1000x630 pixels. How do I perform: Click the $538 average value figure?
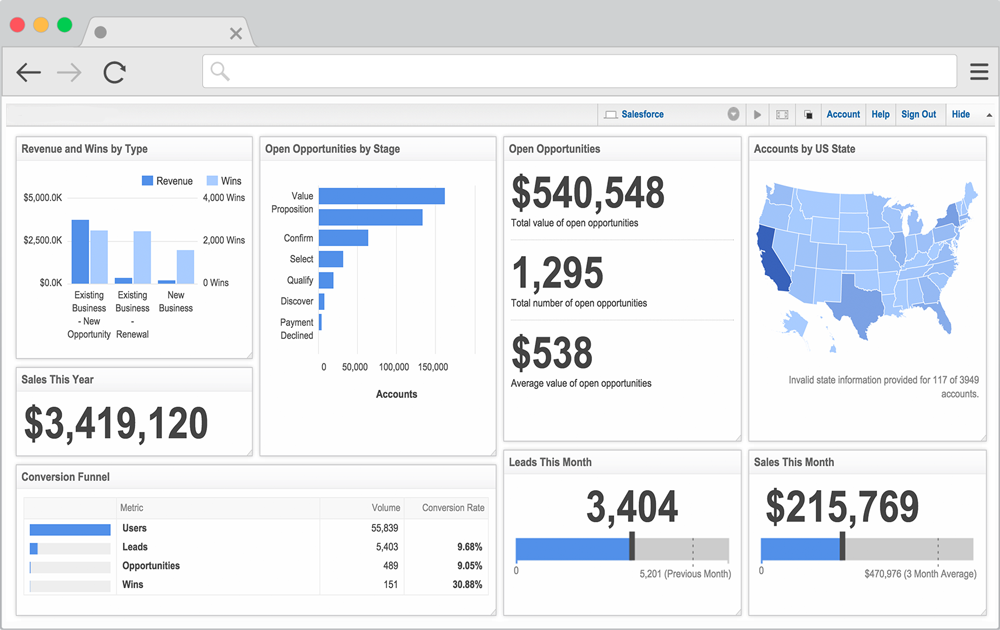click(552, 353)
